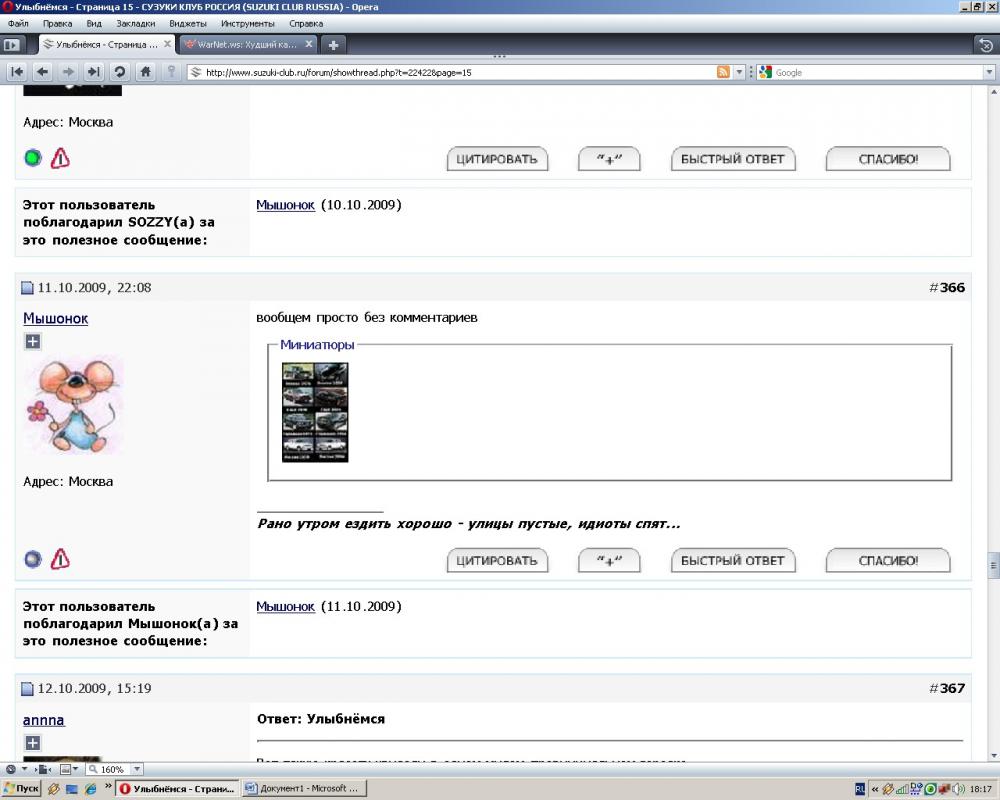Click the Back navigation arrow
The image size is (1000, 800).
[x=42, y=72]
